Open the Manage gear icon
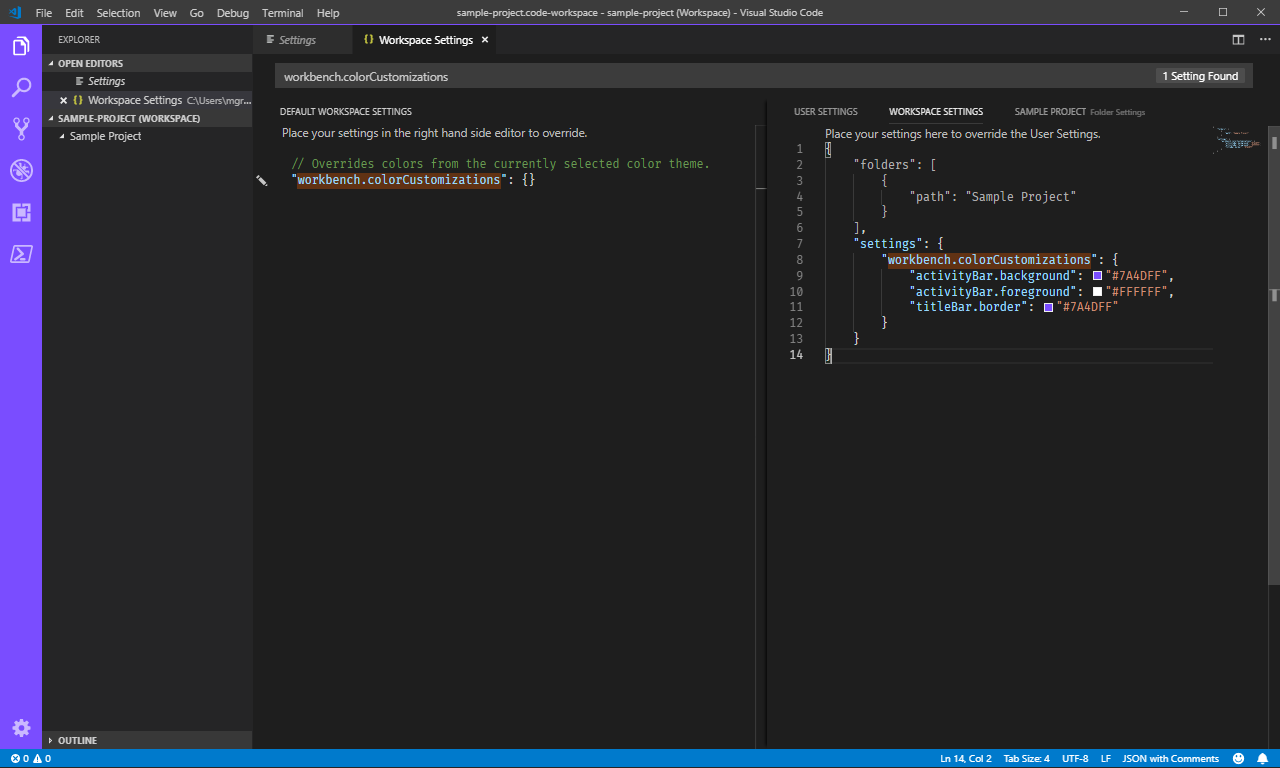This screenshot has width=1280, height=768. point(21,728)
